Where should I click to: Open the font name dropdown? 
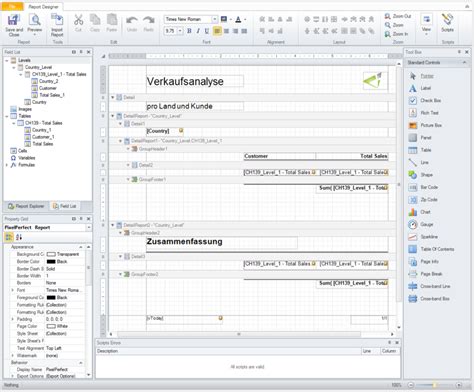(x=215, y=19)
